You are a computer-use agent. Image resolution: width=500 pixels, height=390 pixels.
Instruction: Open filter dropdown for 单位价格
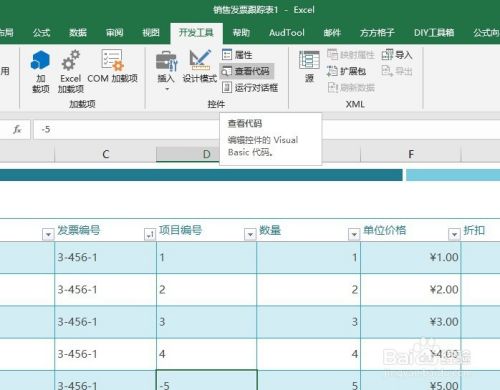tap(454, 234)
